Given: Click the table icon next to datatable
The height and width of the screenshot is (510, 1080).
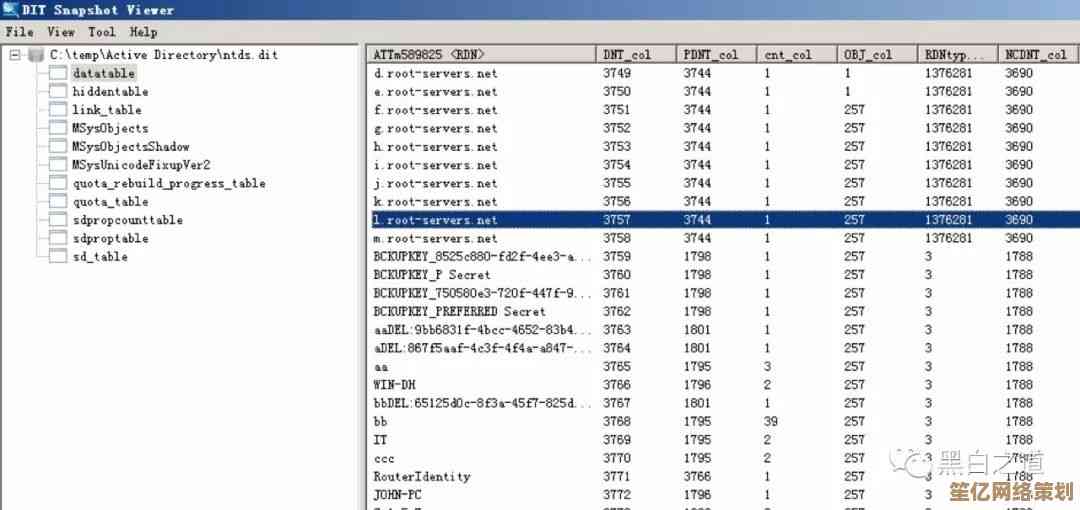Looking at the screenshot, I should tap(57, 73).
